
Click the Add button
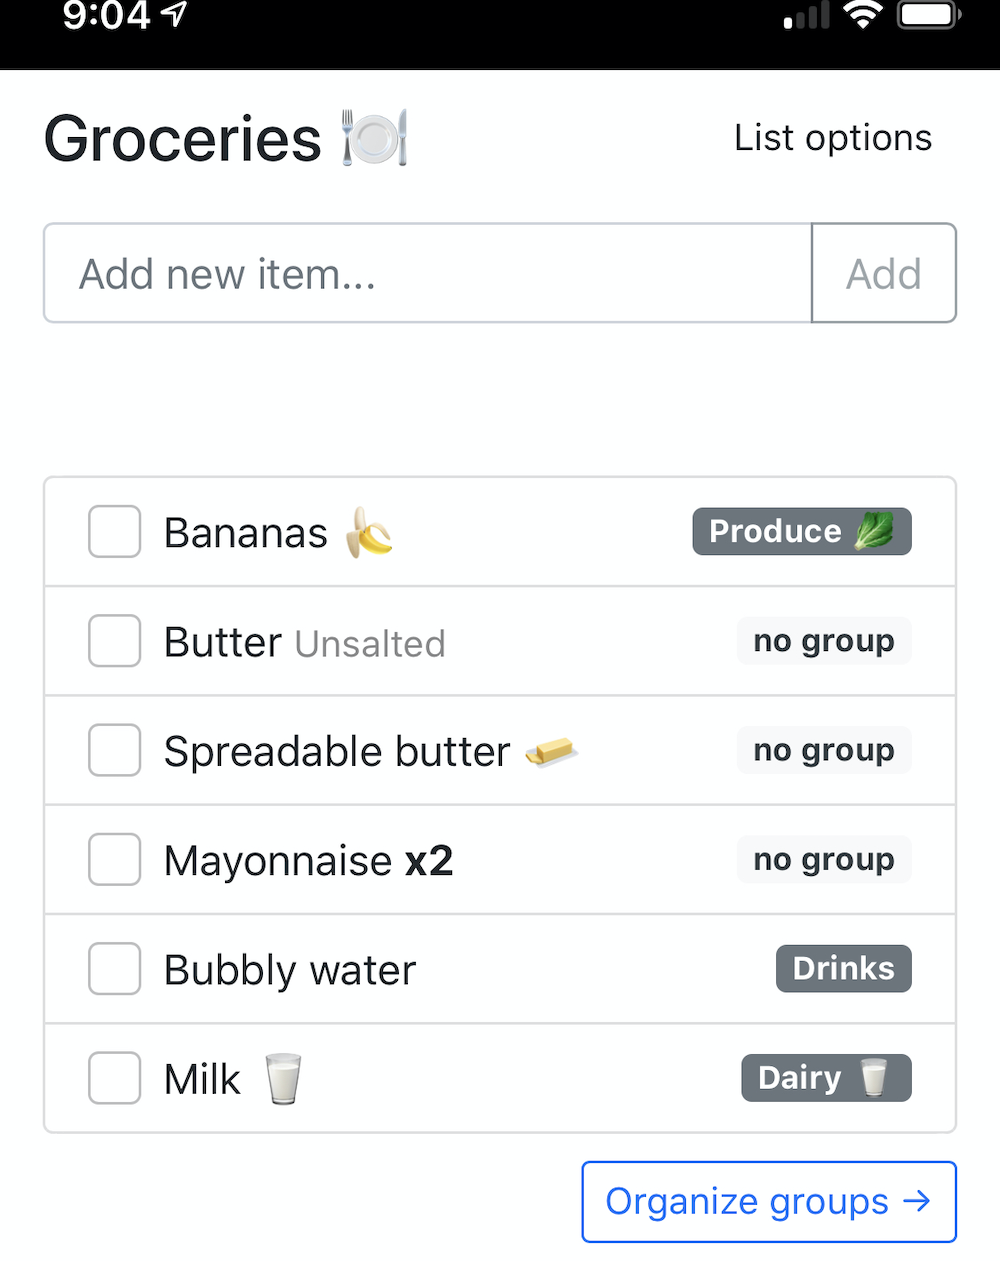(x=884, y=273)
